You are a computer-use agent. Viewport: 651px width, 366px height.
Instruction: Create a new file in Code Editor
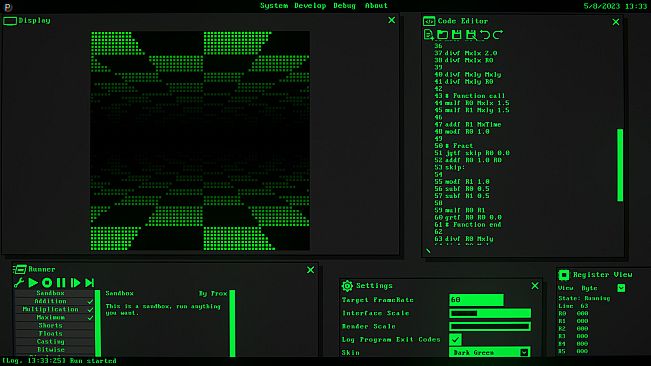(428, 35)
